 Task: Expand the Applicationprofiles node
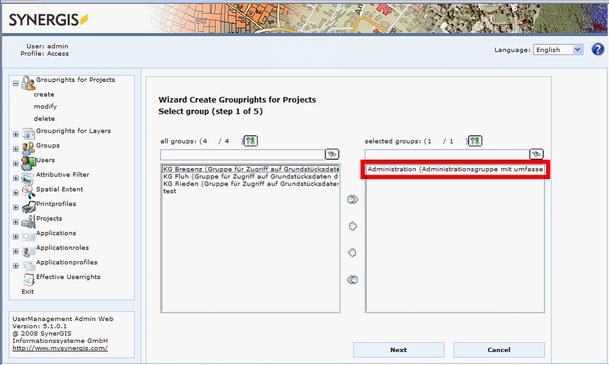pyautogui.click(x=16, y=266)
